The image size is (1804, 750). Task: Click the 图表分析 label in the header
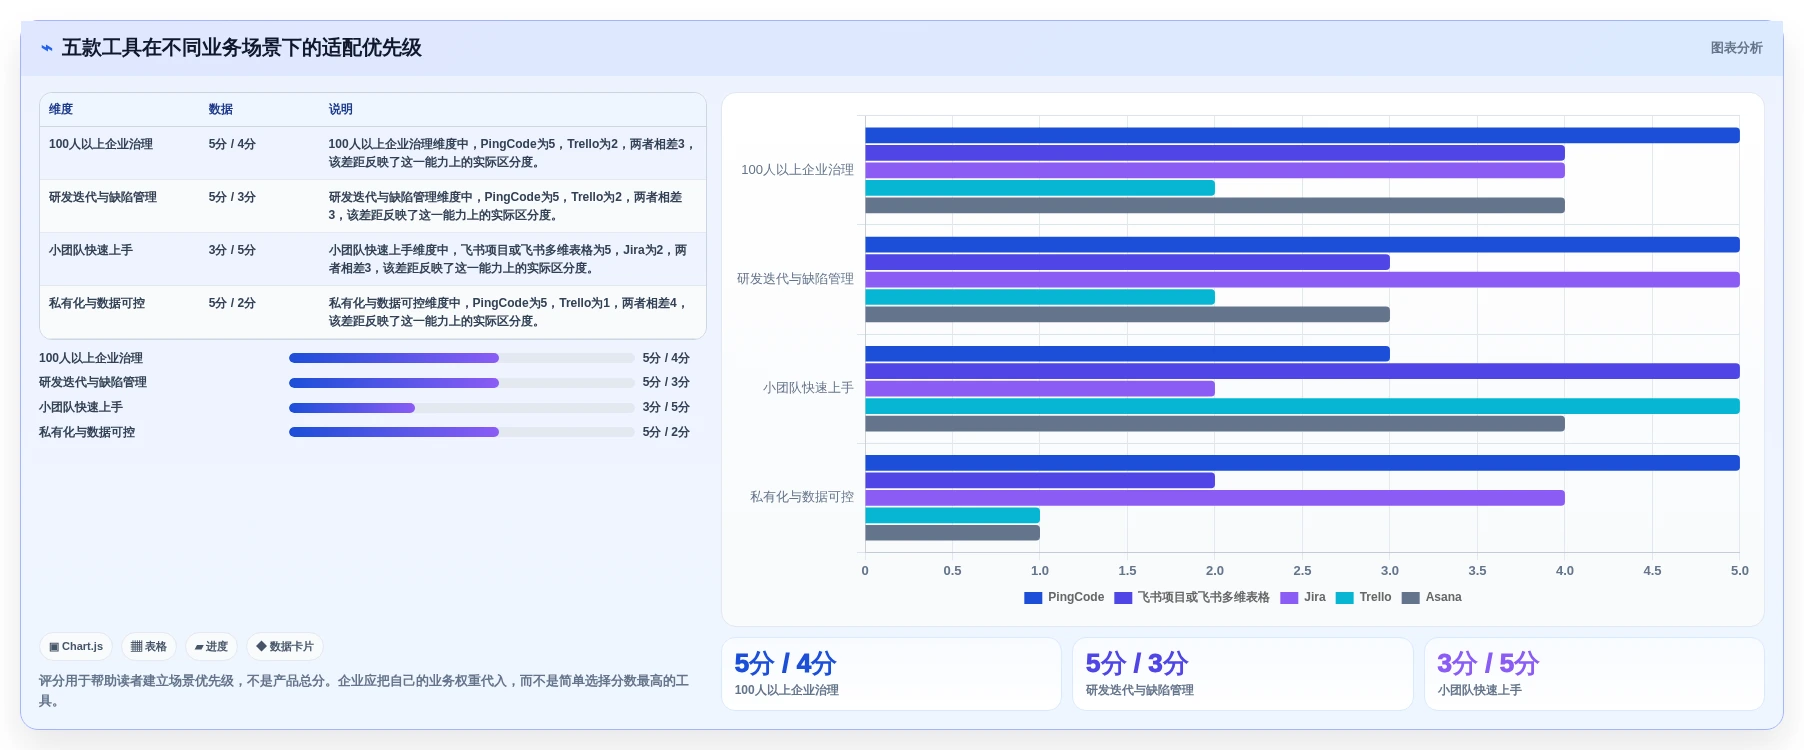pos(1736,48)
